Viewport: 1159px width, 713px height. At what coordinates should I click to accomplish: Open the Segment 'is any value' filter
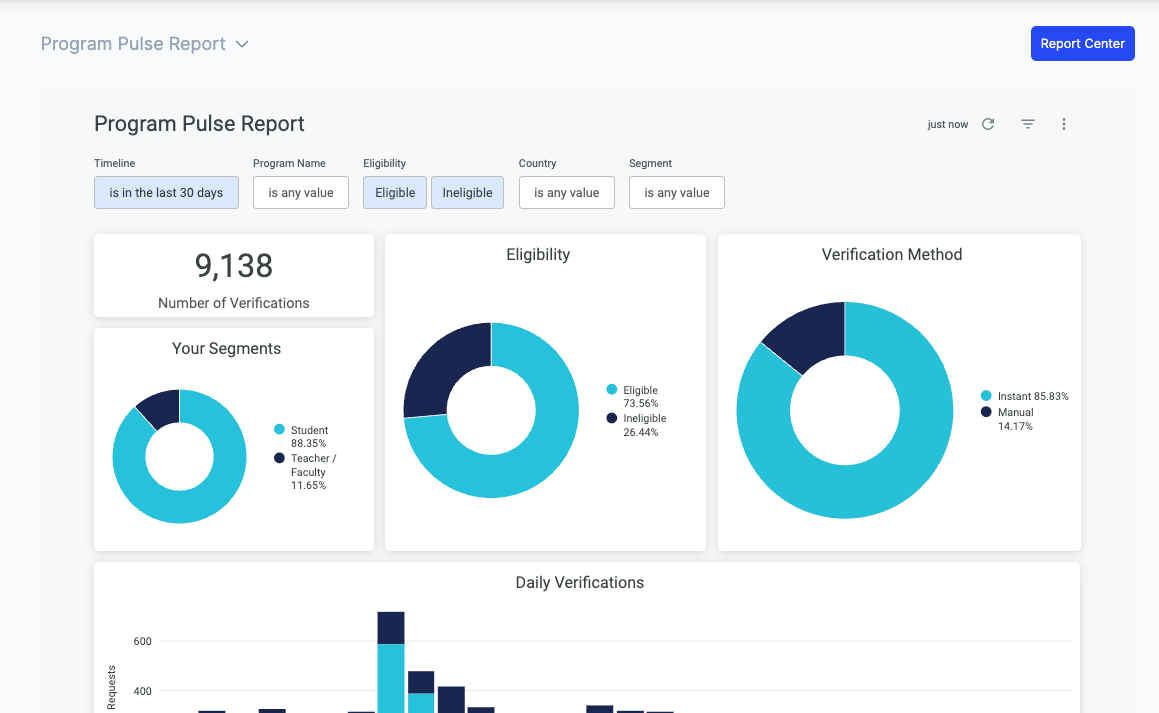point(676,192)
